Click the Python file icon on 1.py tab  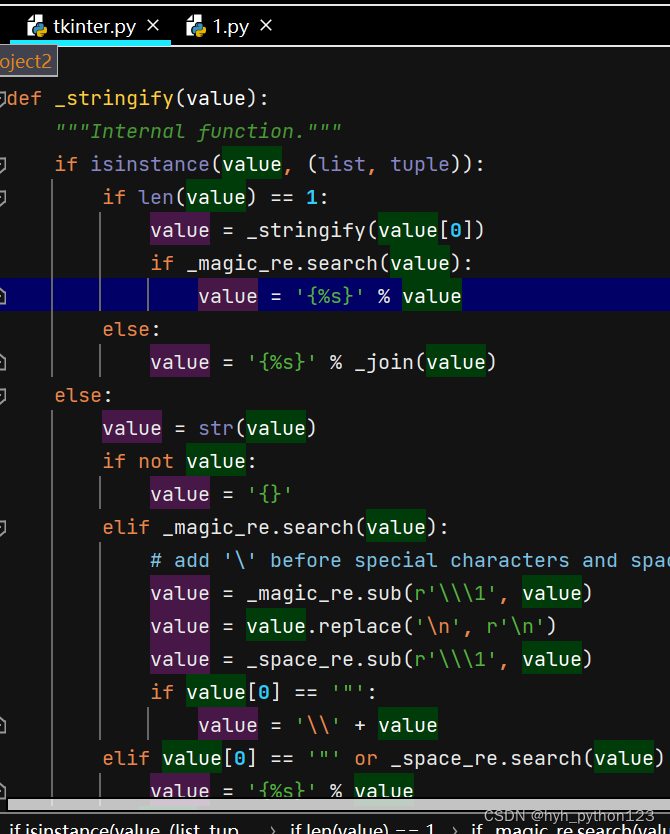click(x=195, y=26)
